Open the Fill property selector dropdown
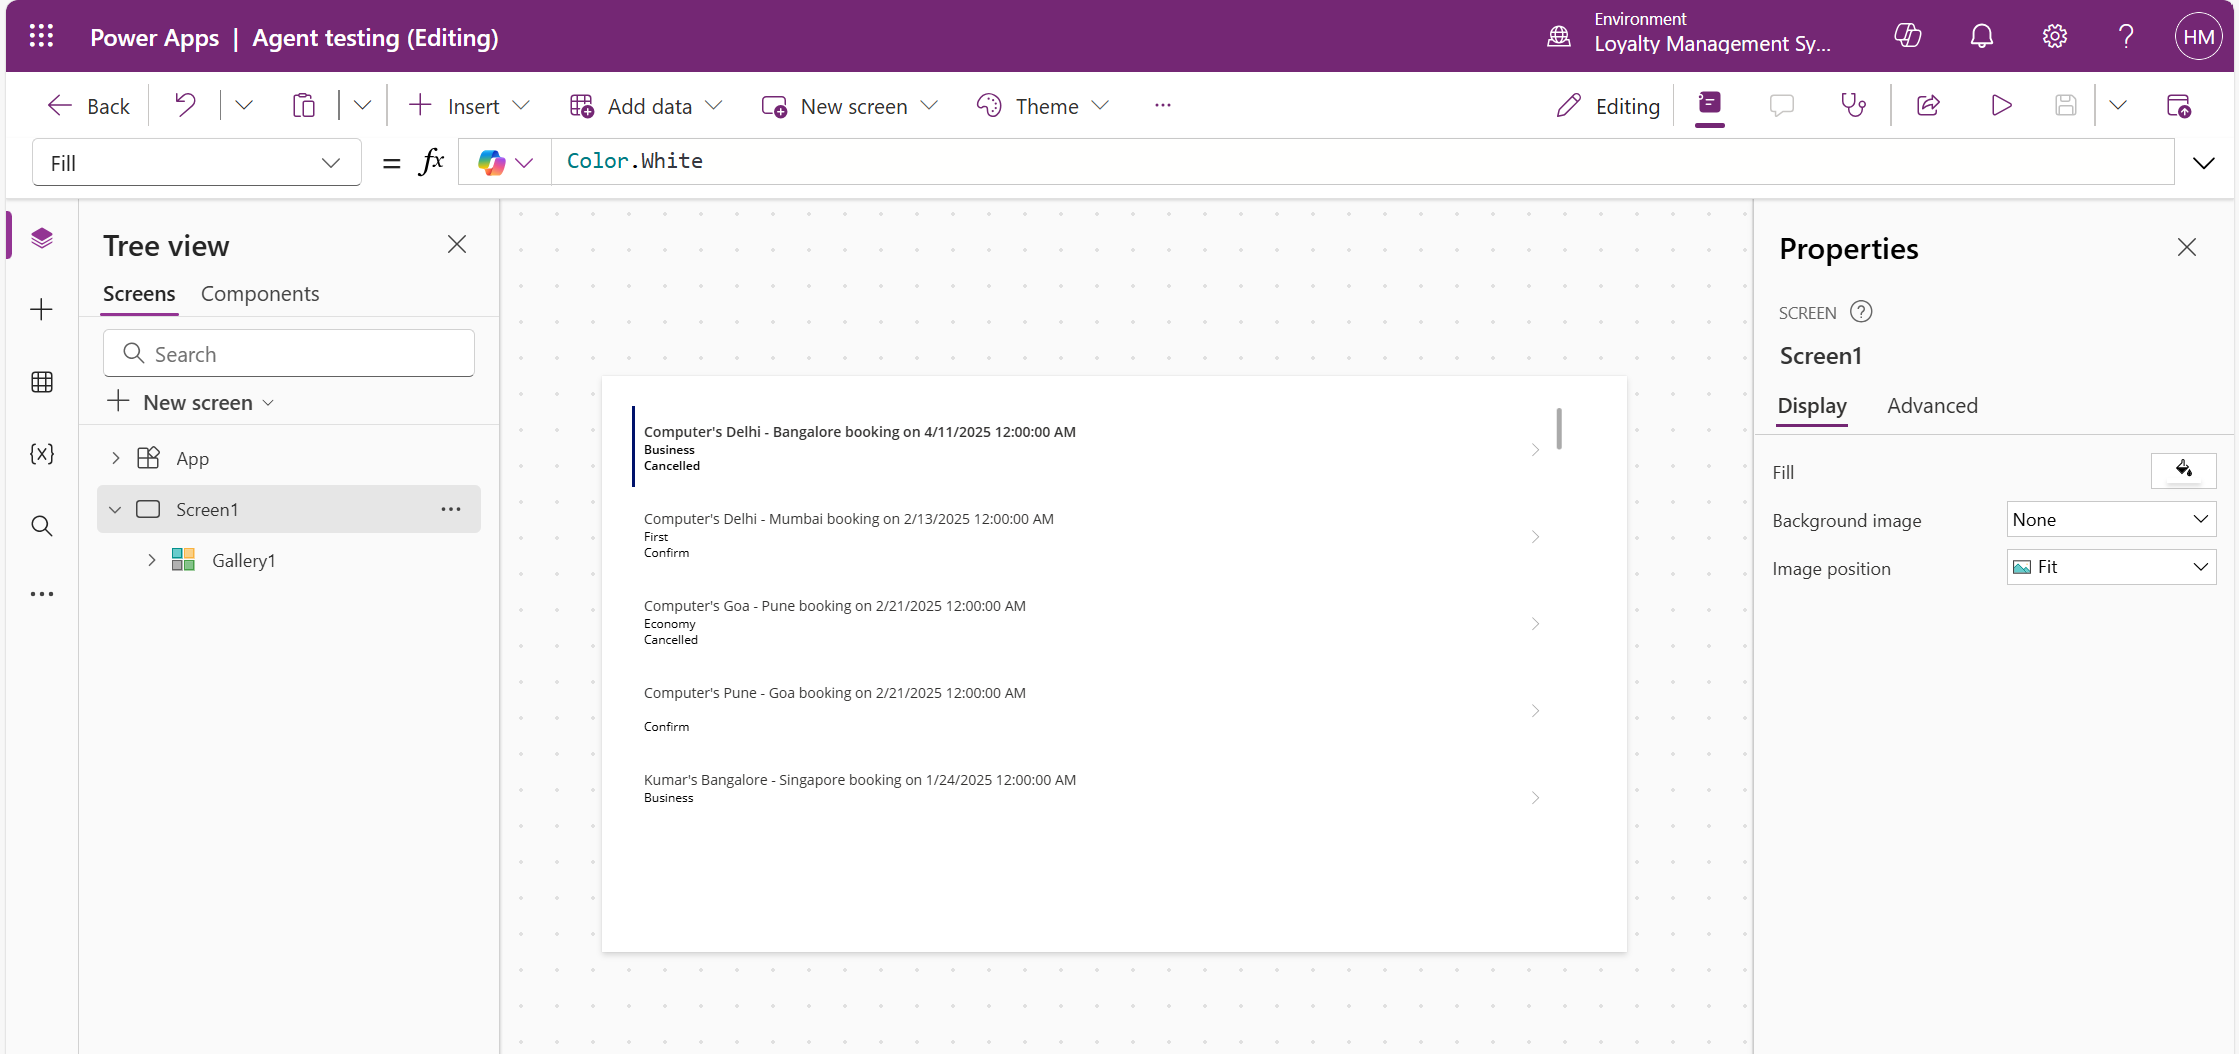This screenshot has height=1054, width=2239. (x=196, y=163)
